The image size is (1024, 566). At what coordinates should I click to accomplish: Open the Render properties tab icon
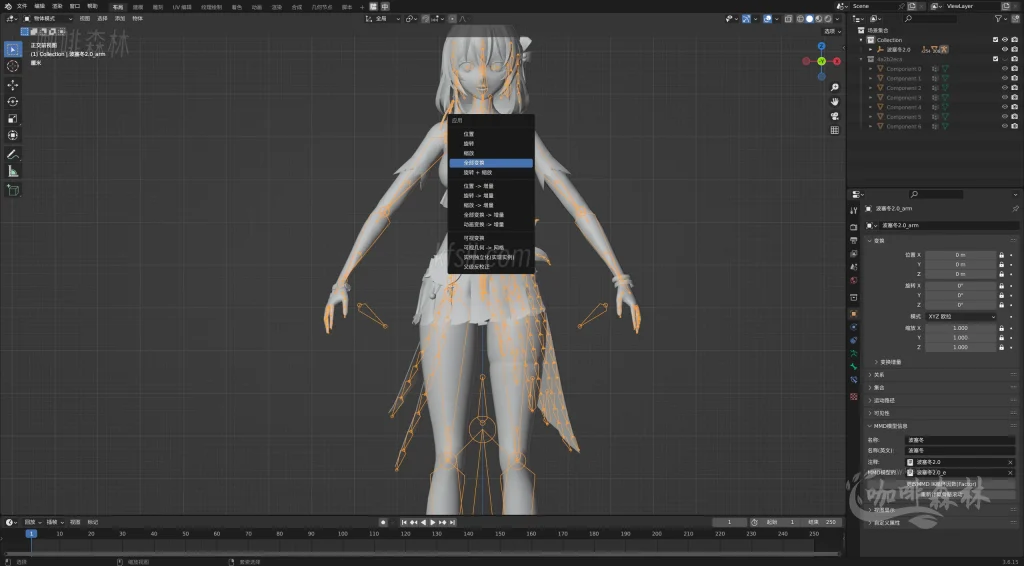pyautogui.click(x=854, y=228)
